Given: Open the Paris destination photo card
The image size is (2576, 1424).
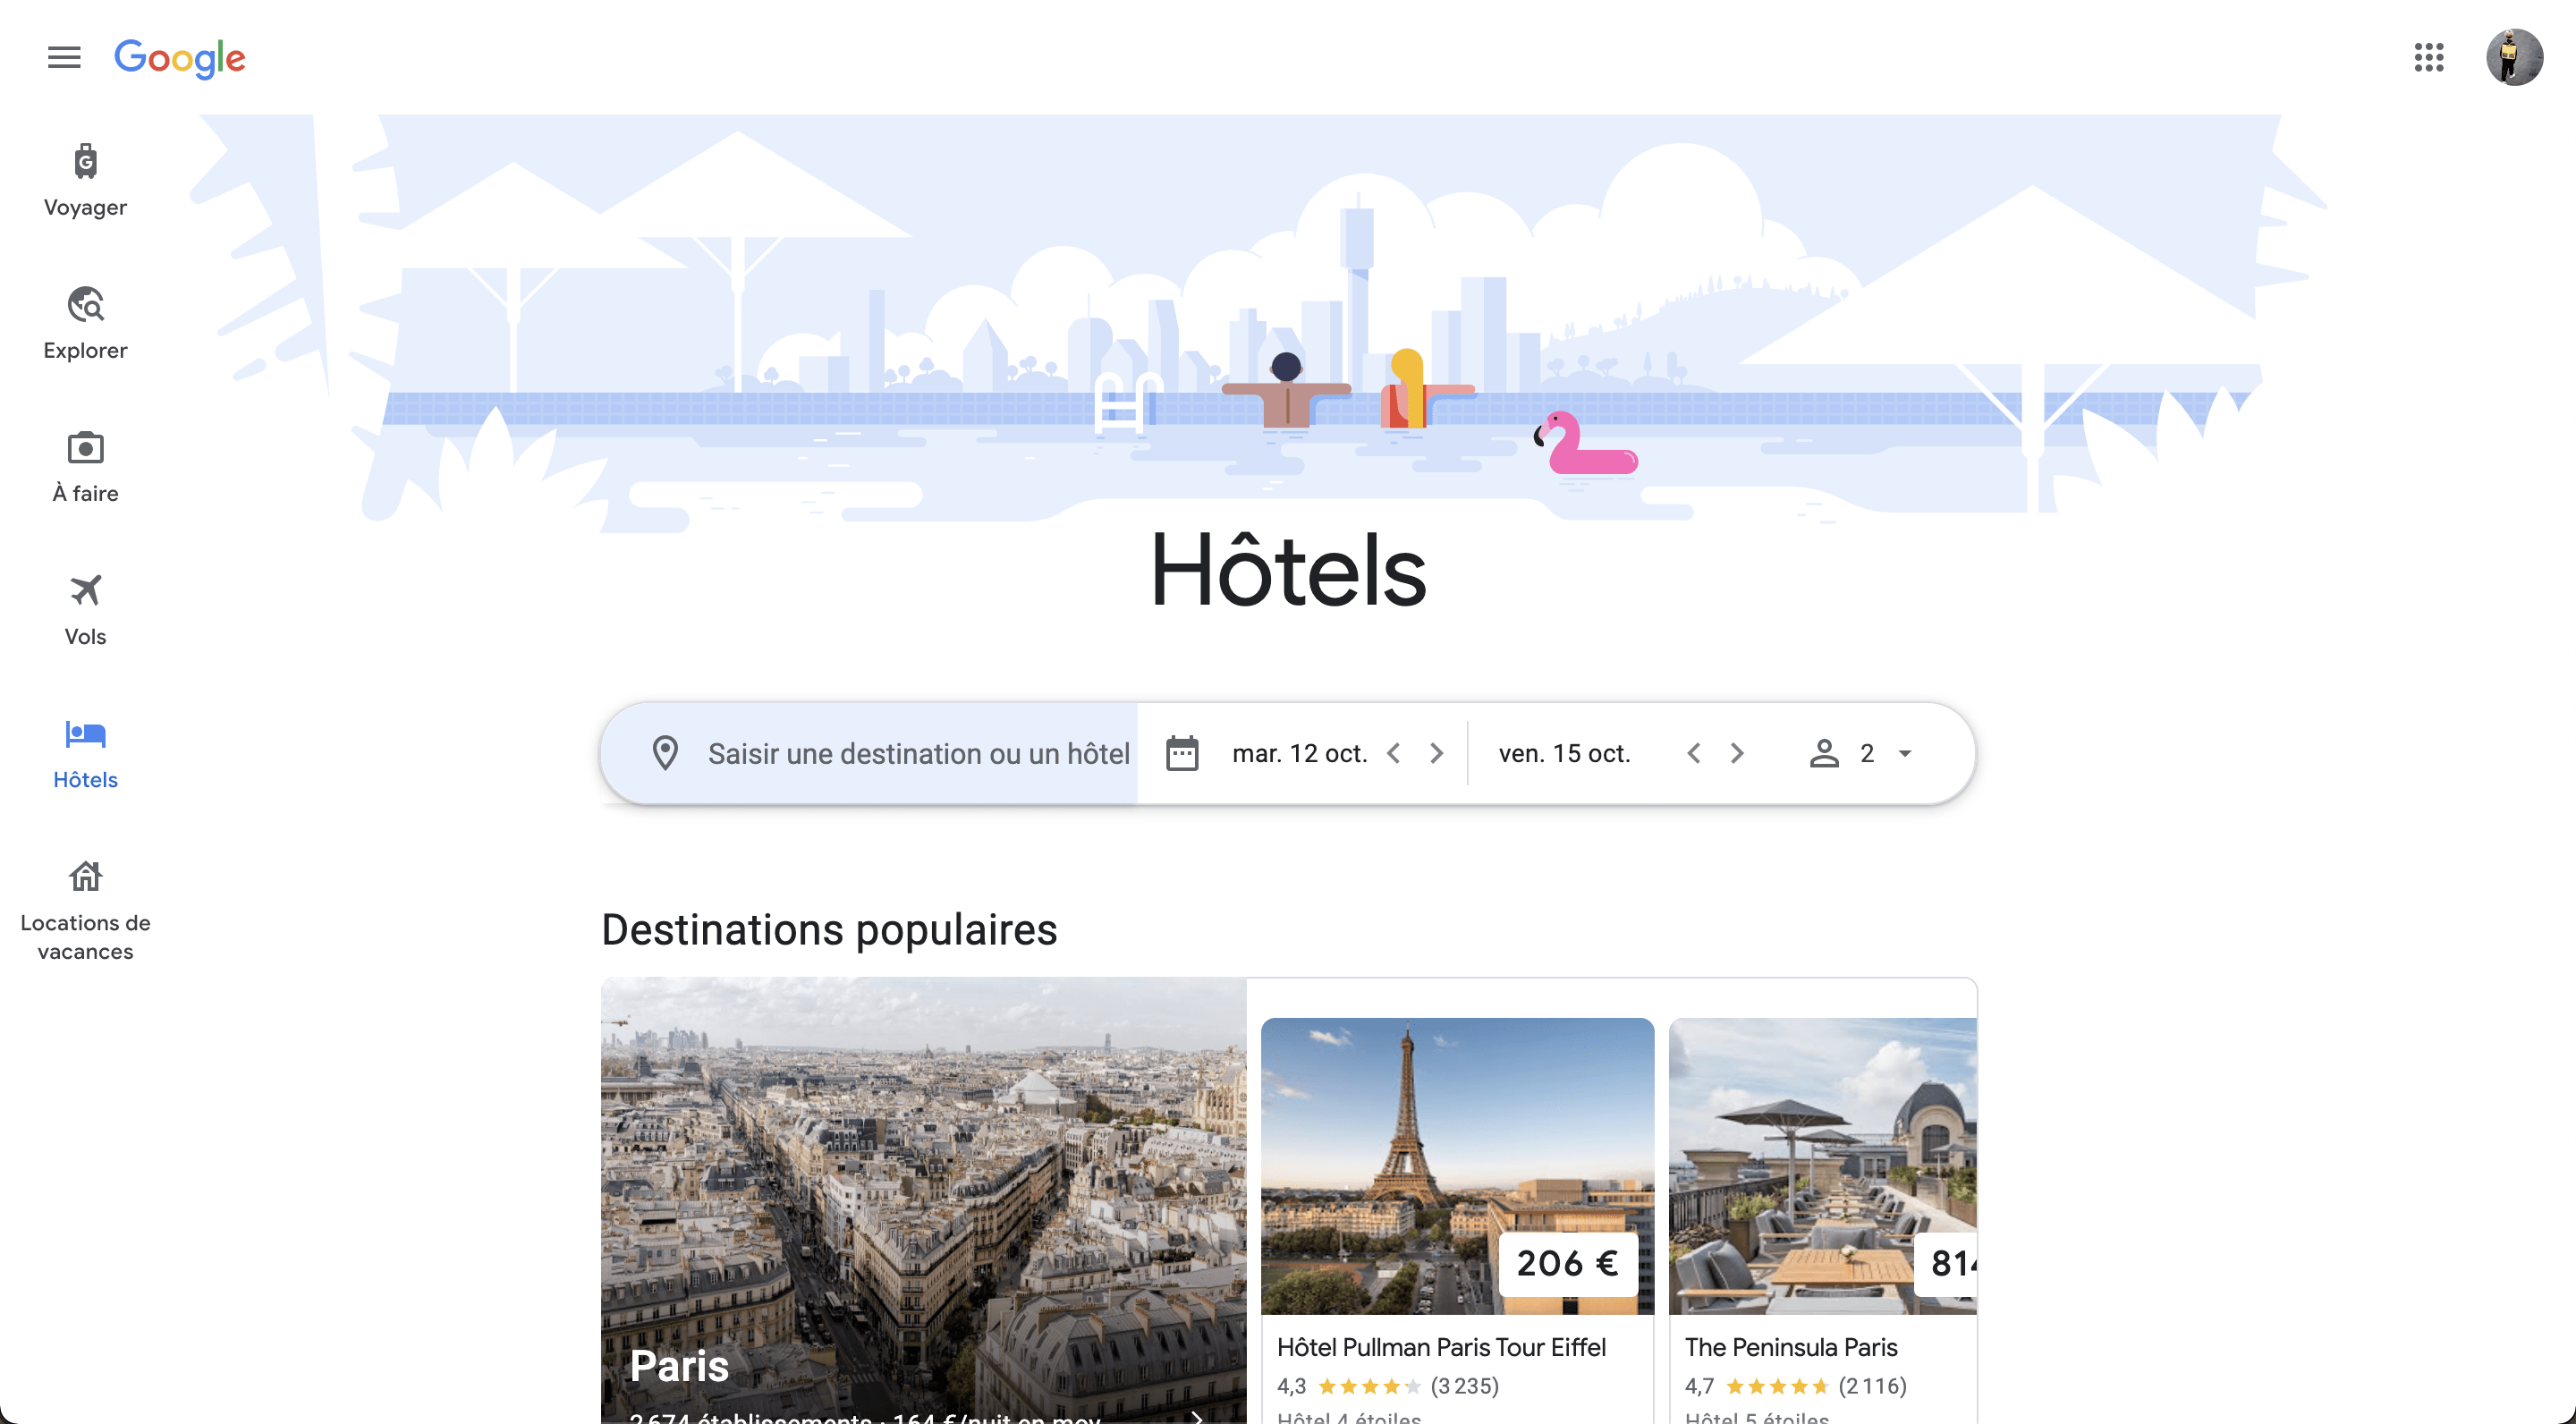Looking at the screenshot, I should coord(923,1200).
